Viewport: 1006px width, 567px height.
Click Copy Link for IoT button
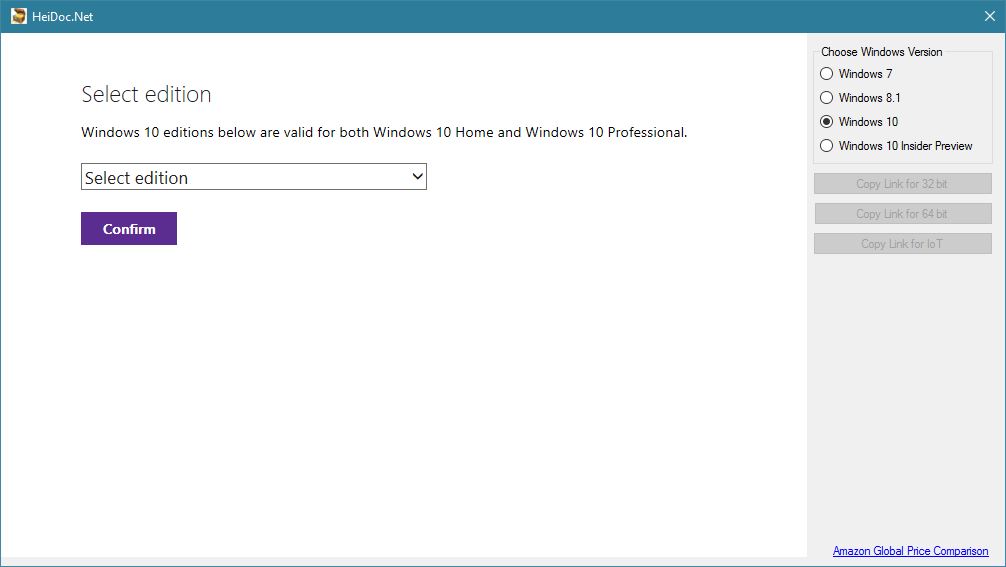click(x=903, y=244)
